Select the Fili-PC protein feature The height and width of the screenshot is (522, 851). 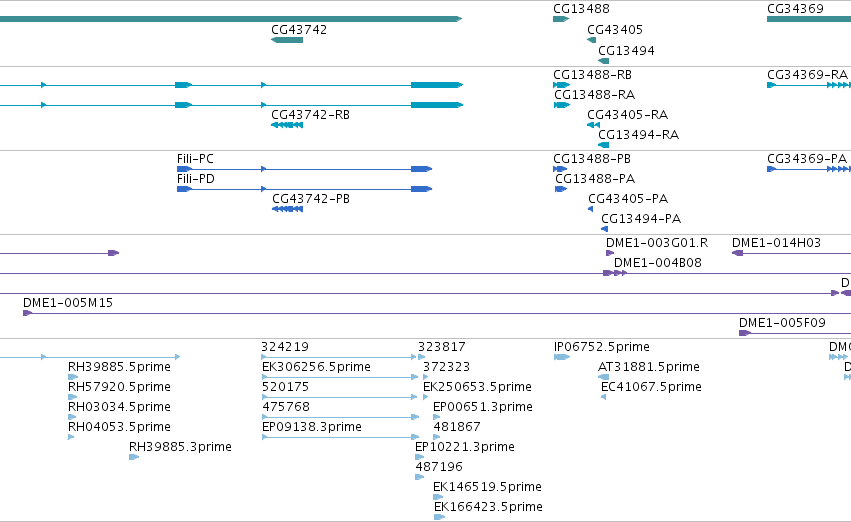pos(195,159)
